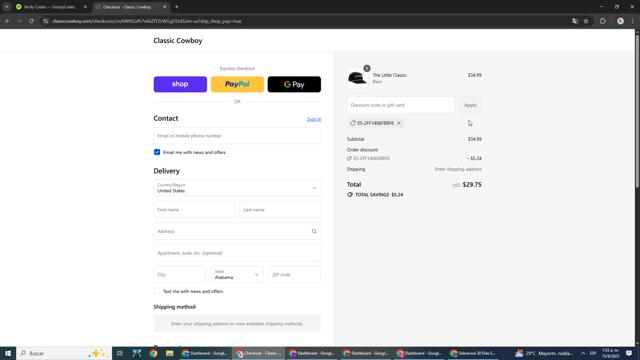Choose PayPal express checkout
This screenshot has height=360, width=640.
[237, 84]
